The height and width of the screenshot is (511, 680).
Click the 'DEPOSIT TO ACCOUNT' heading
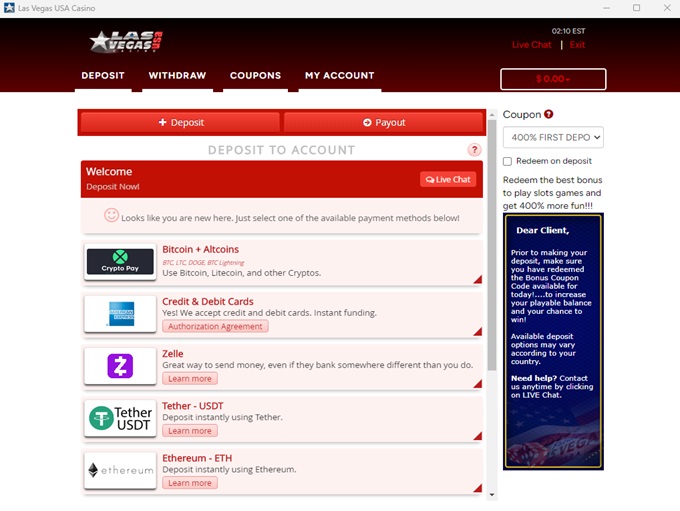click(x=281, y=150)
